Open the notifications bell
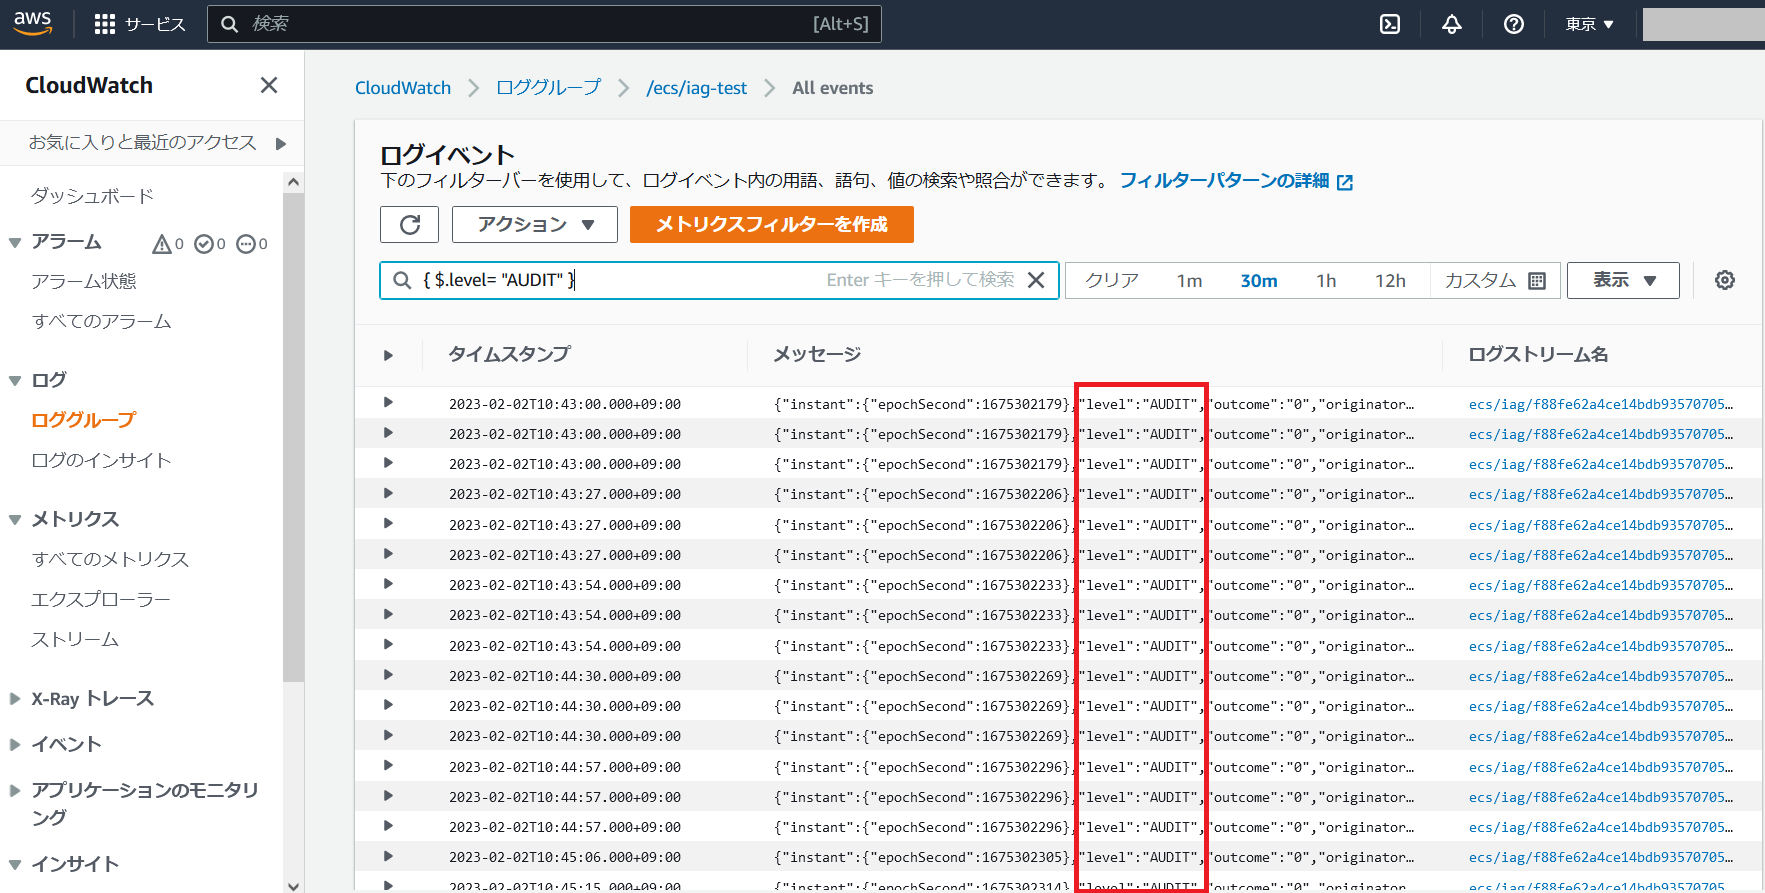 [1452, 24]
